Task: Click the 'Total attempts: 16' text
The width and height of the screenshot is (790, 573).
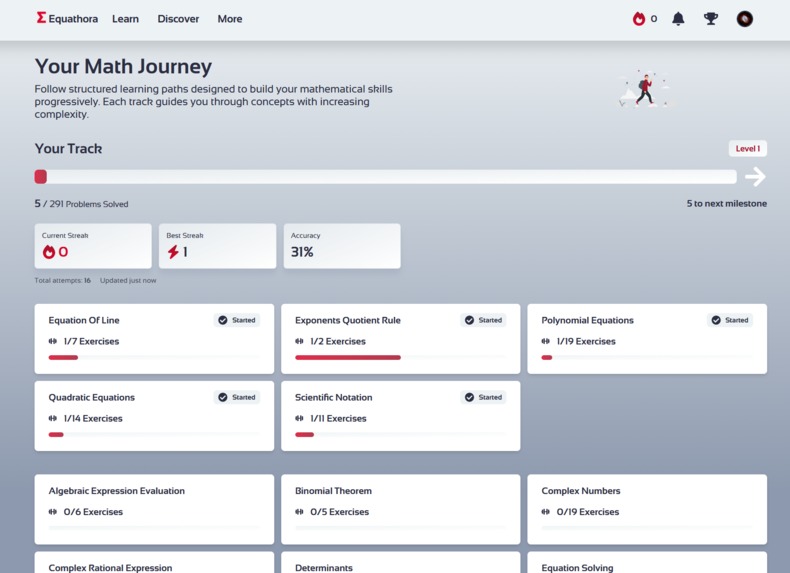Action: (62, 280)
